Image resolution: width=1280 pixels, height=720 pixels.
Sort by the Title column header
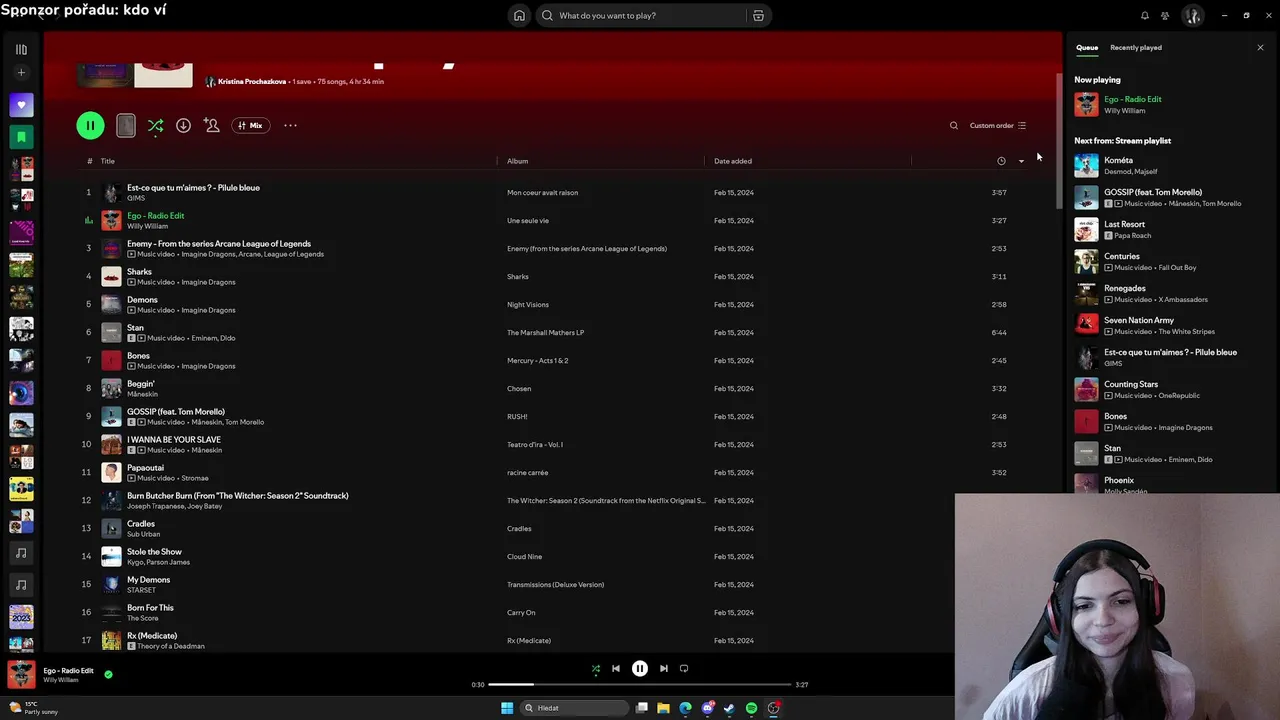[x=107, y=161]
